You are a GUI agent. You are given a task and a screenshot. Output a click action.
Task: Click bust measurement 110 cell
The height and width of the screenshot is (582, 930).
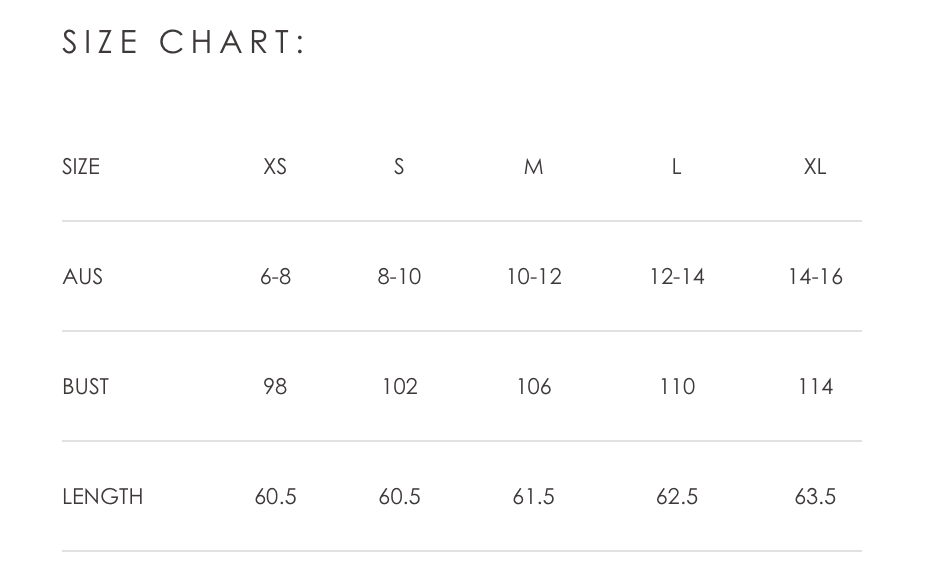677,386
